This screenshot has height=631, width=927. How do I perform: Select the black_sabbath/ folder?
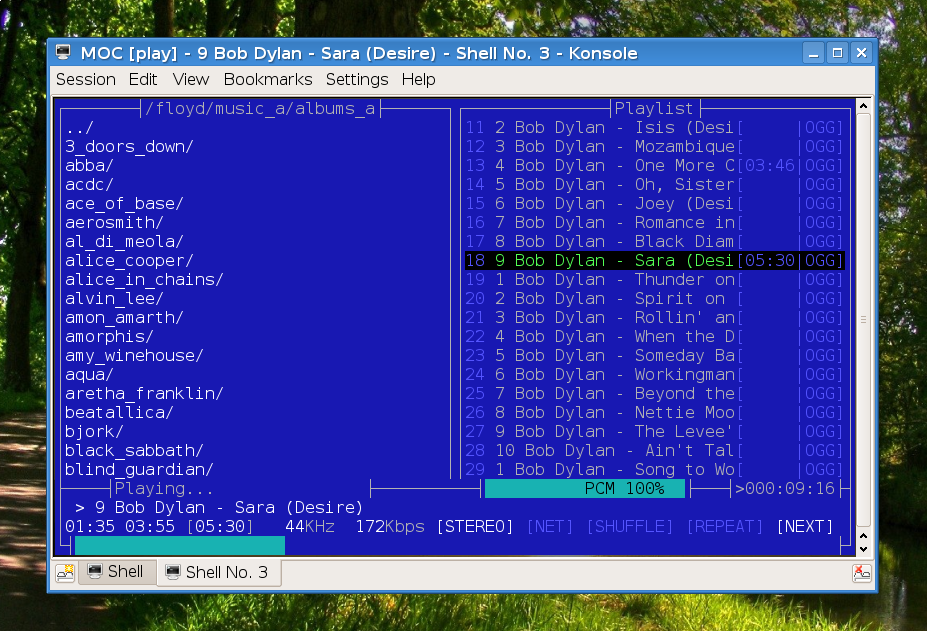click(x=134, y=450)
